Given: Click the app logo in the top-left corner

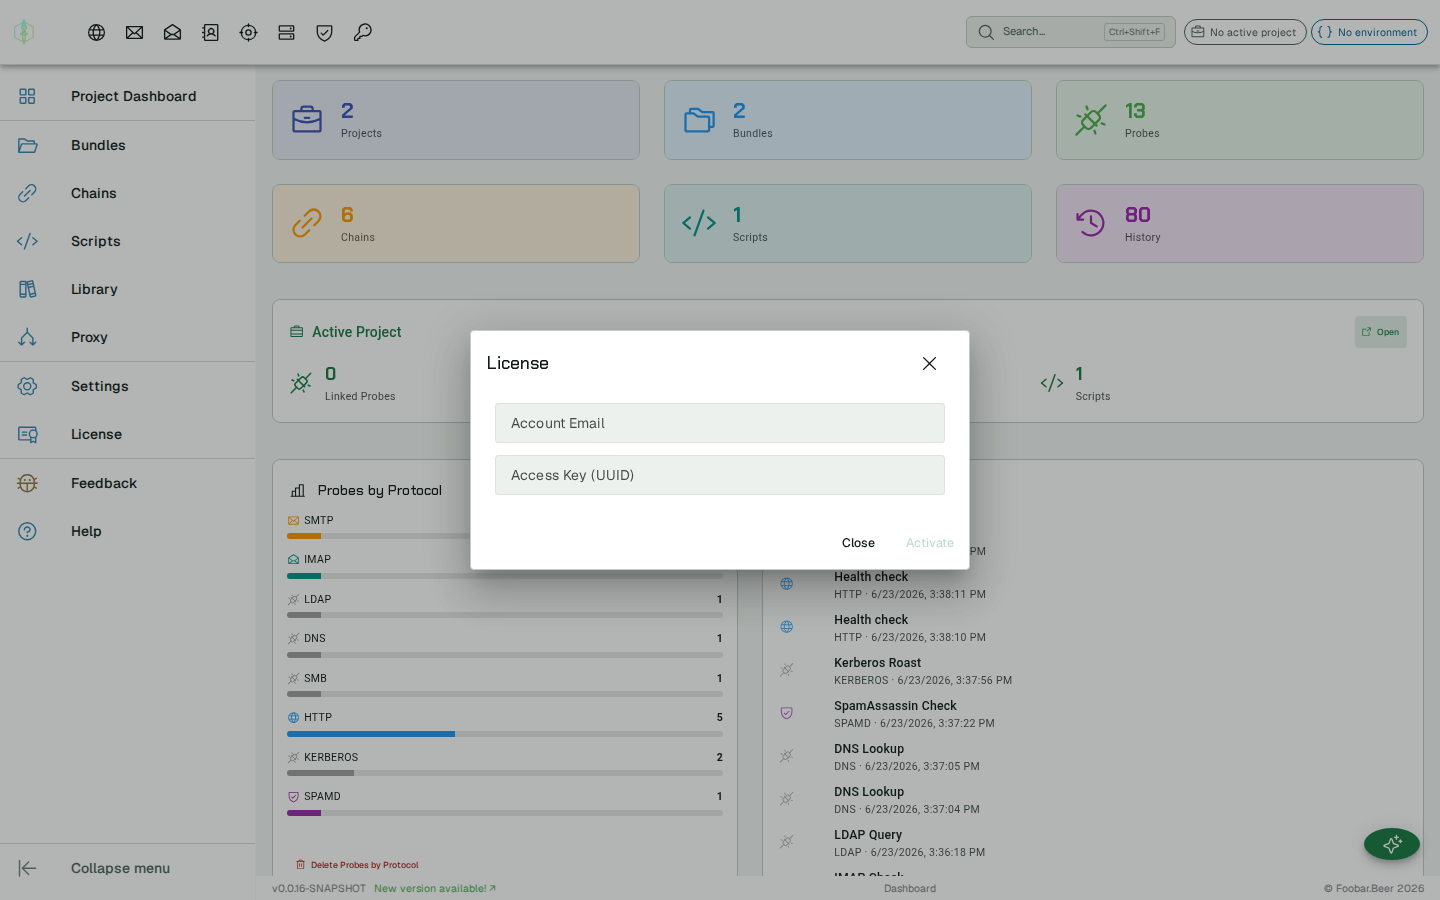Looking at the screenshot, I should point(24,32).
